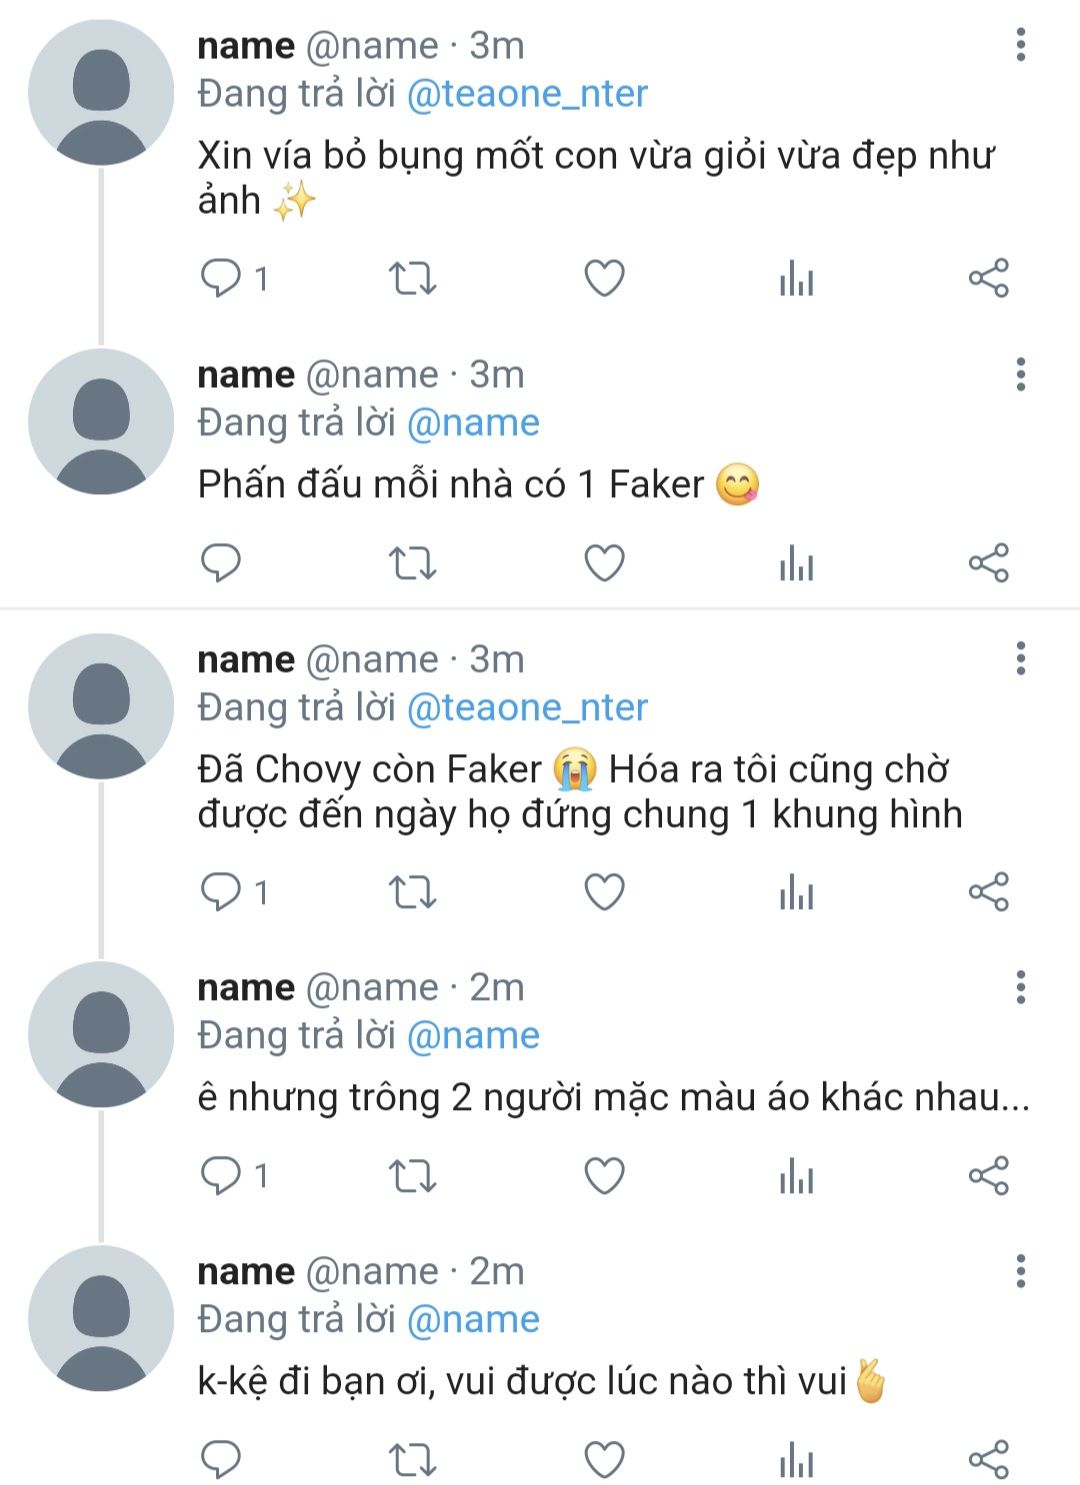1080x1485 pixels.
Task: Retweet the 'Xin vía bỏ bụng' tweet
Action: pyautogui.click(x=412, y=278)
